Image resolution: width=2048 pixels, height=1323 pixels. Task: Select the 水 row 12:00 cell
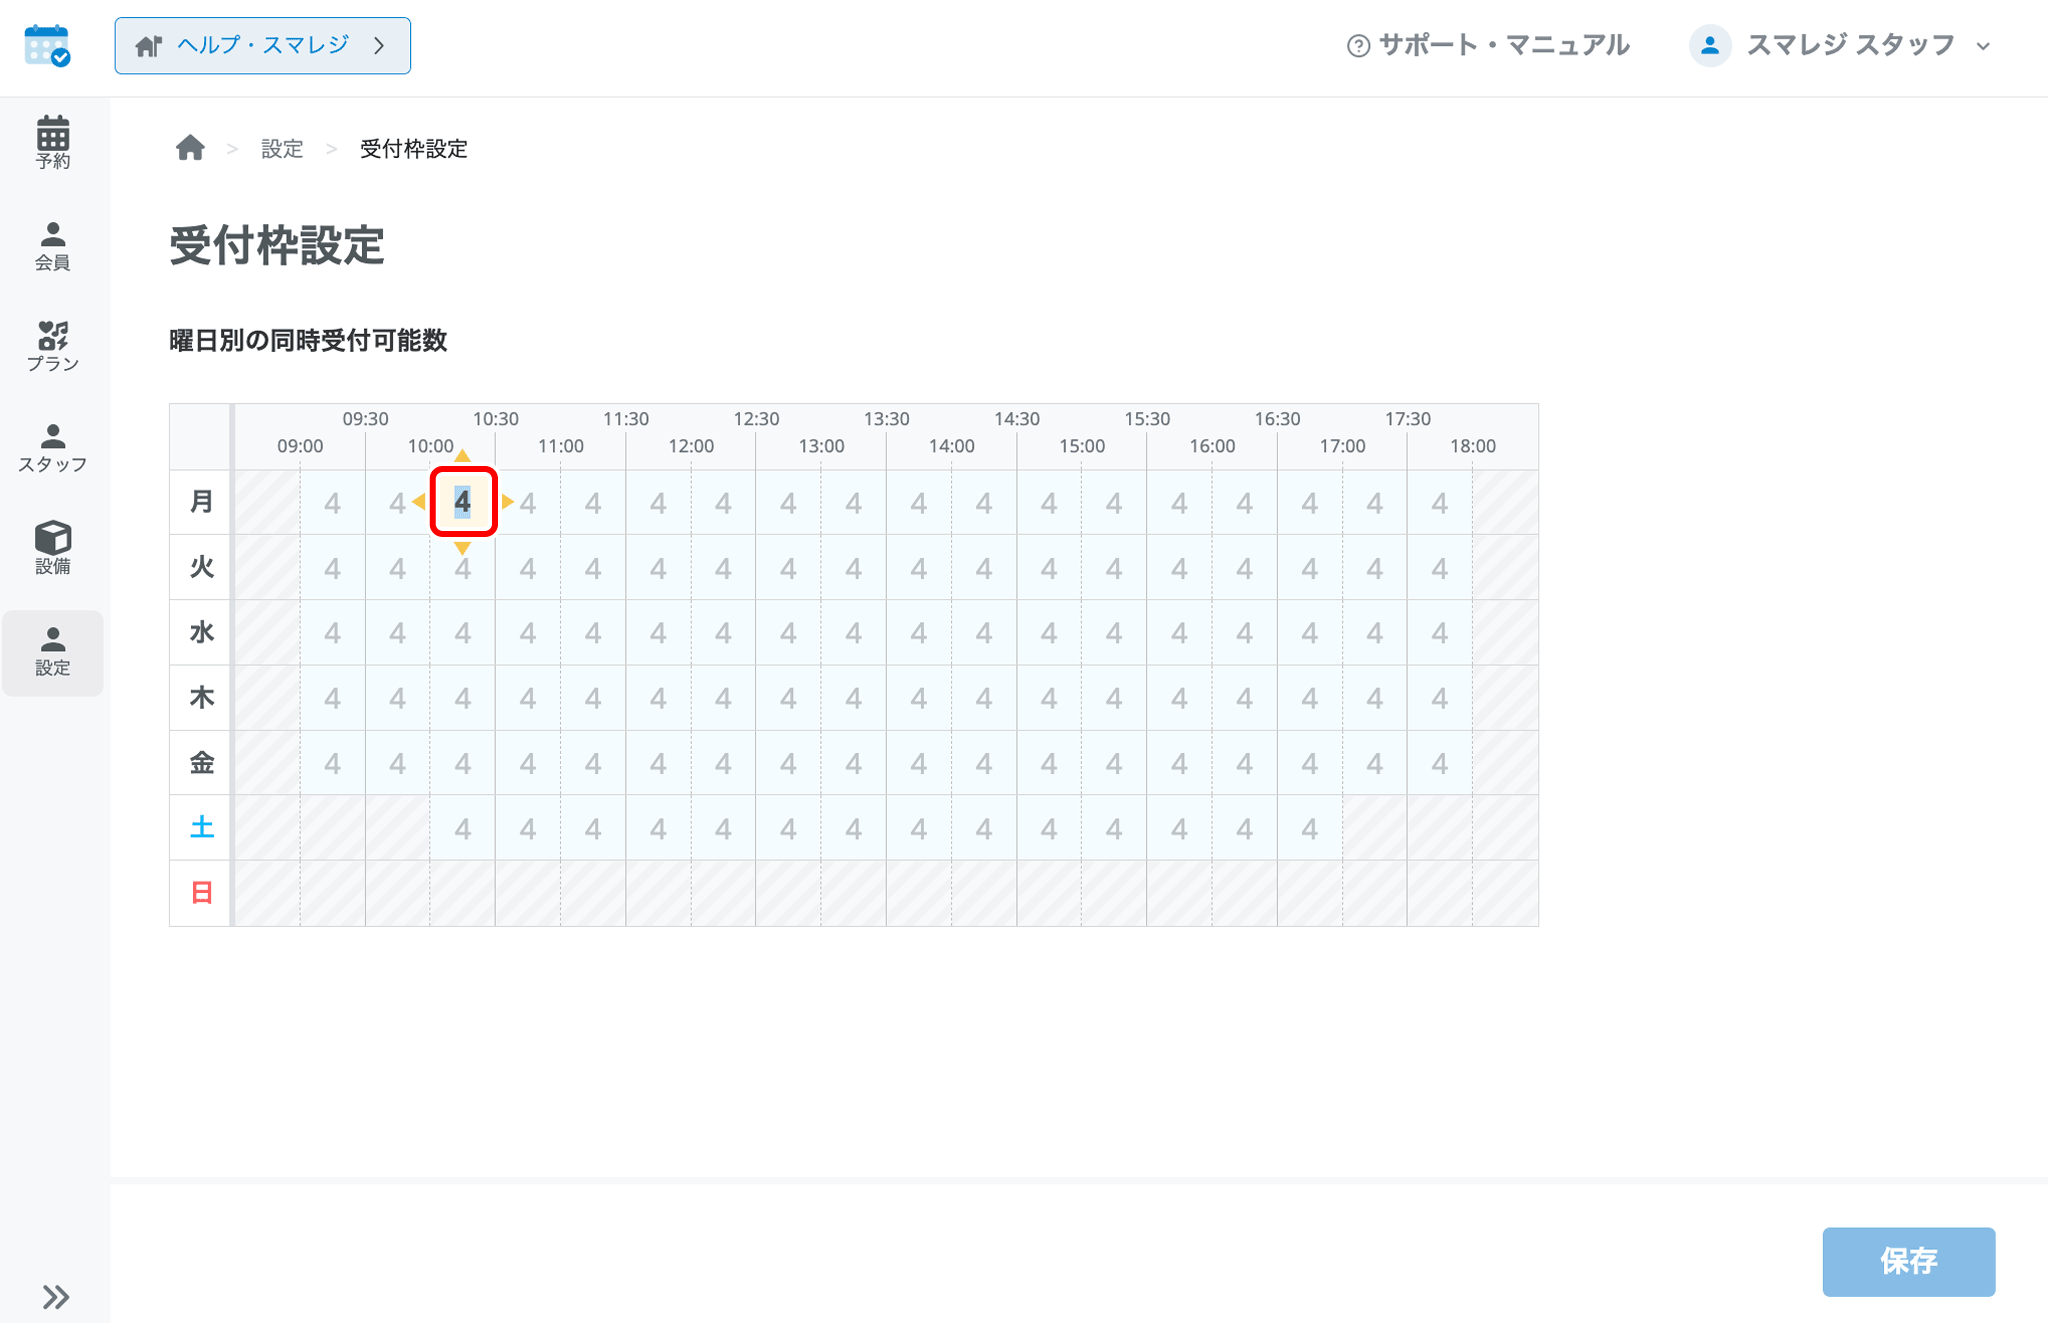tap(723, 632)
